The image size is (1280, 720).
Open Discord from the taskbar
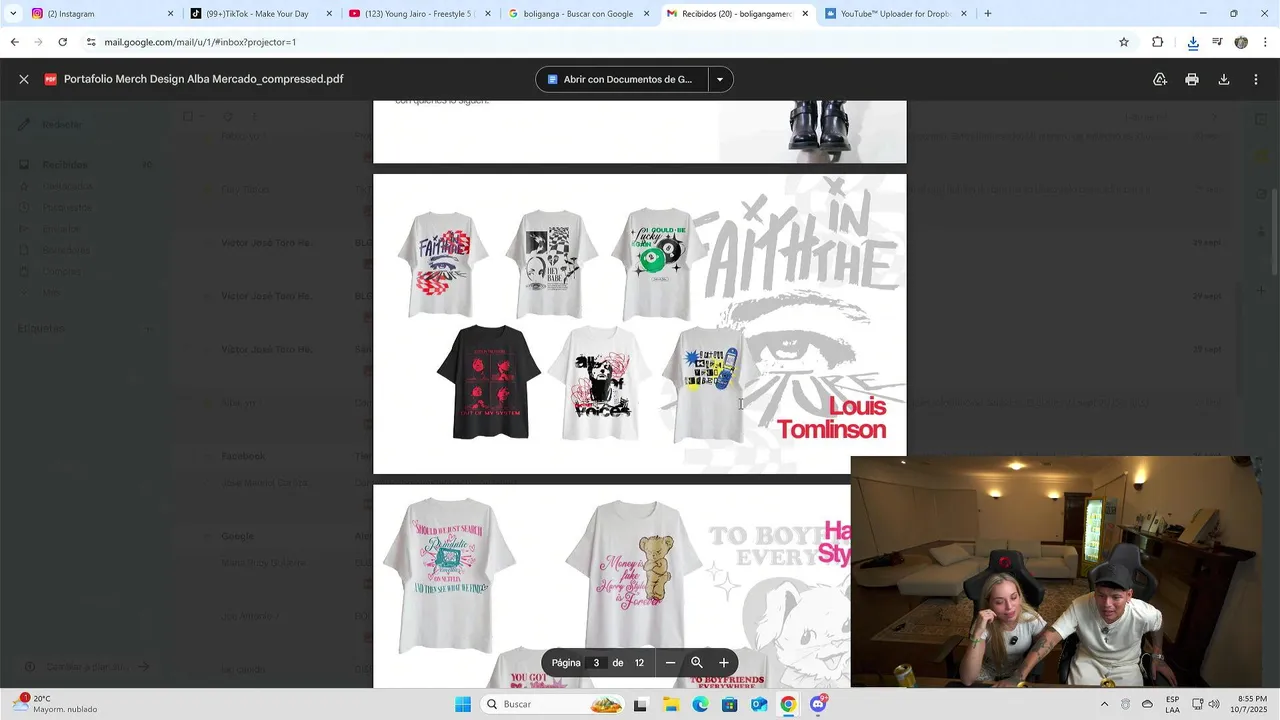click(818, 704)
